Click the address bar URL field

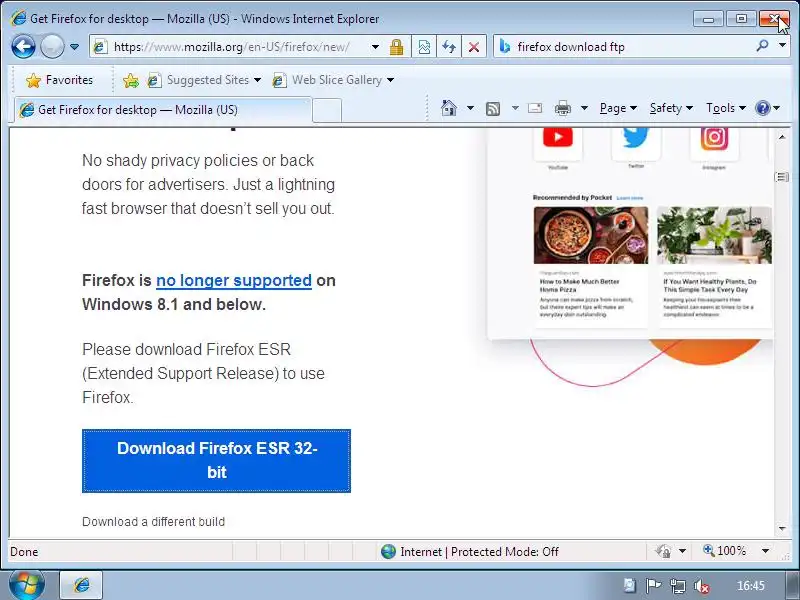[x=230, y=47]
